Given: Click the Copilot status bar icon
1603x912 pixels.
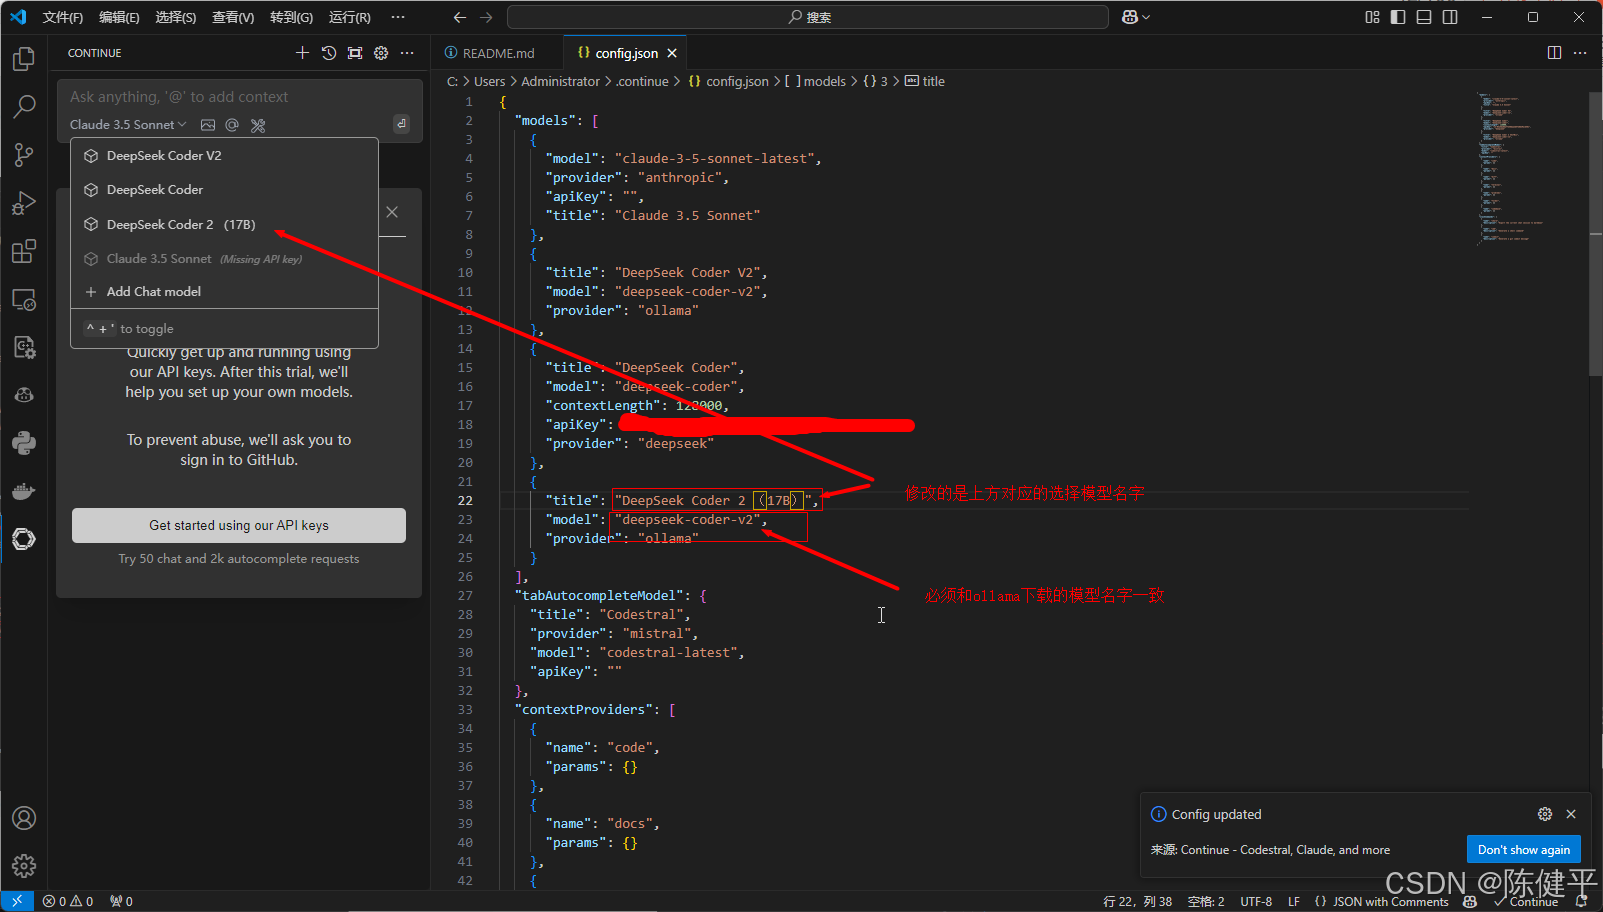Looking at the screenshot, I should (1469, 901).
